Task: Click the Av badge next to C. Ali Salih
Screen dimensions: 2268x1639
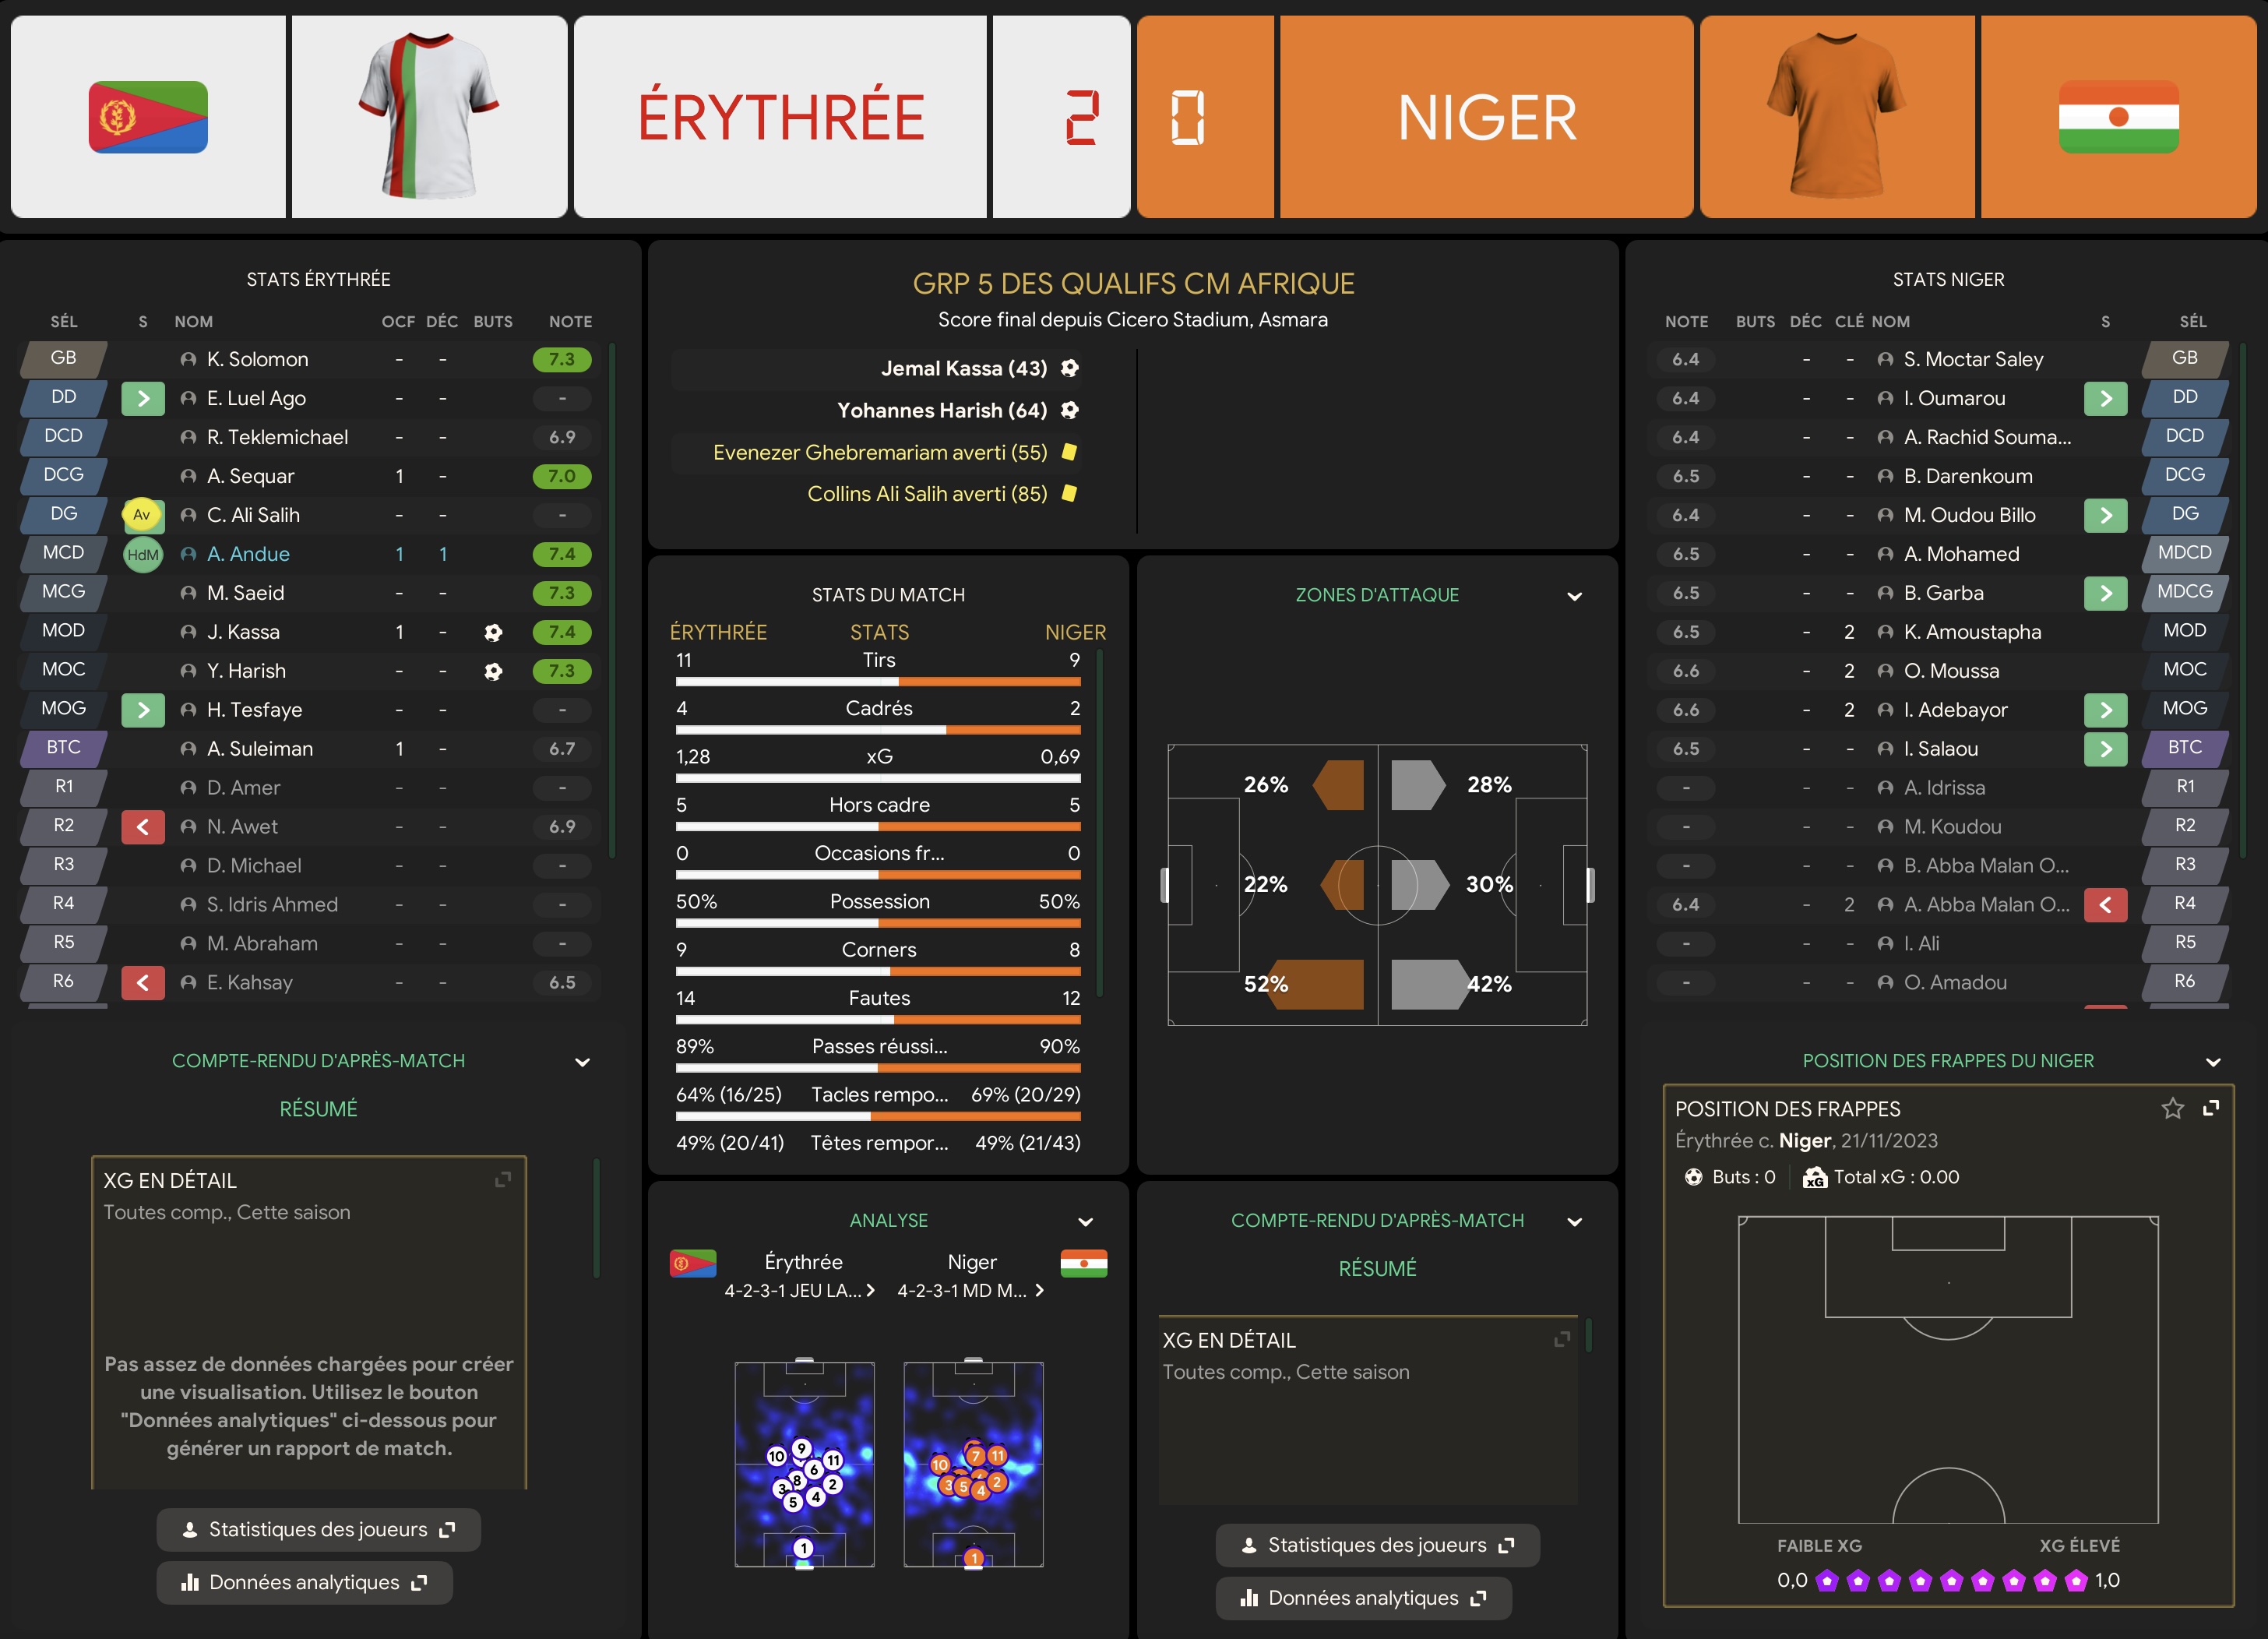Action: pyautogui.click(x=143, y=515)
